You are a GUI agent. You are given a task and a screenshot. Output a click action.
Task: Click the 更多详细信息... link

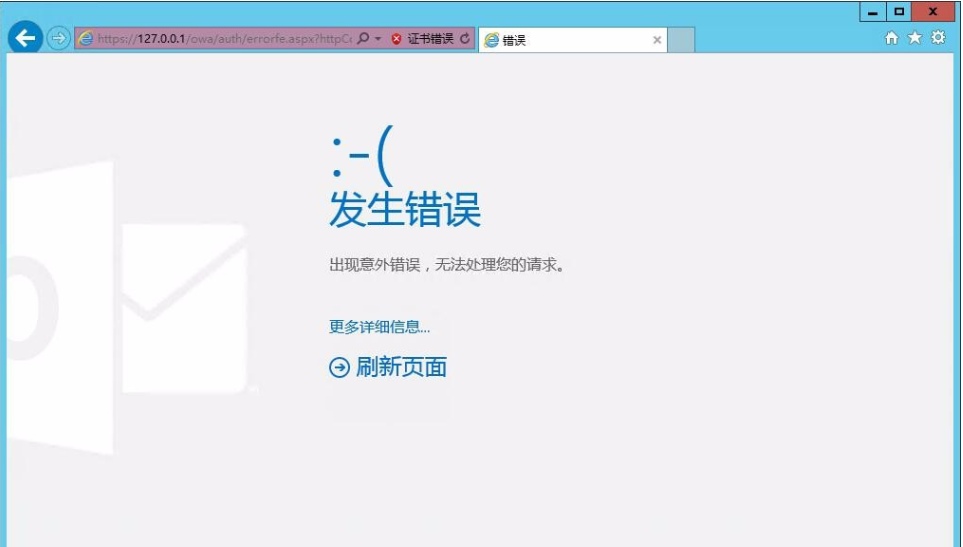point(380,327)
